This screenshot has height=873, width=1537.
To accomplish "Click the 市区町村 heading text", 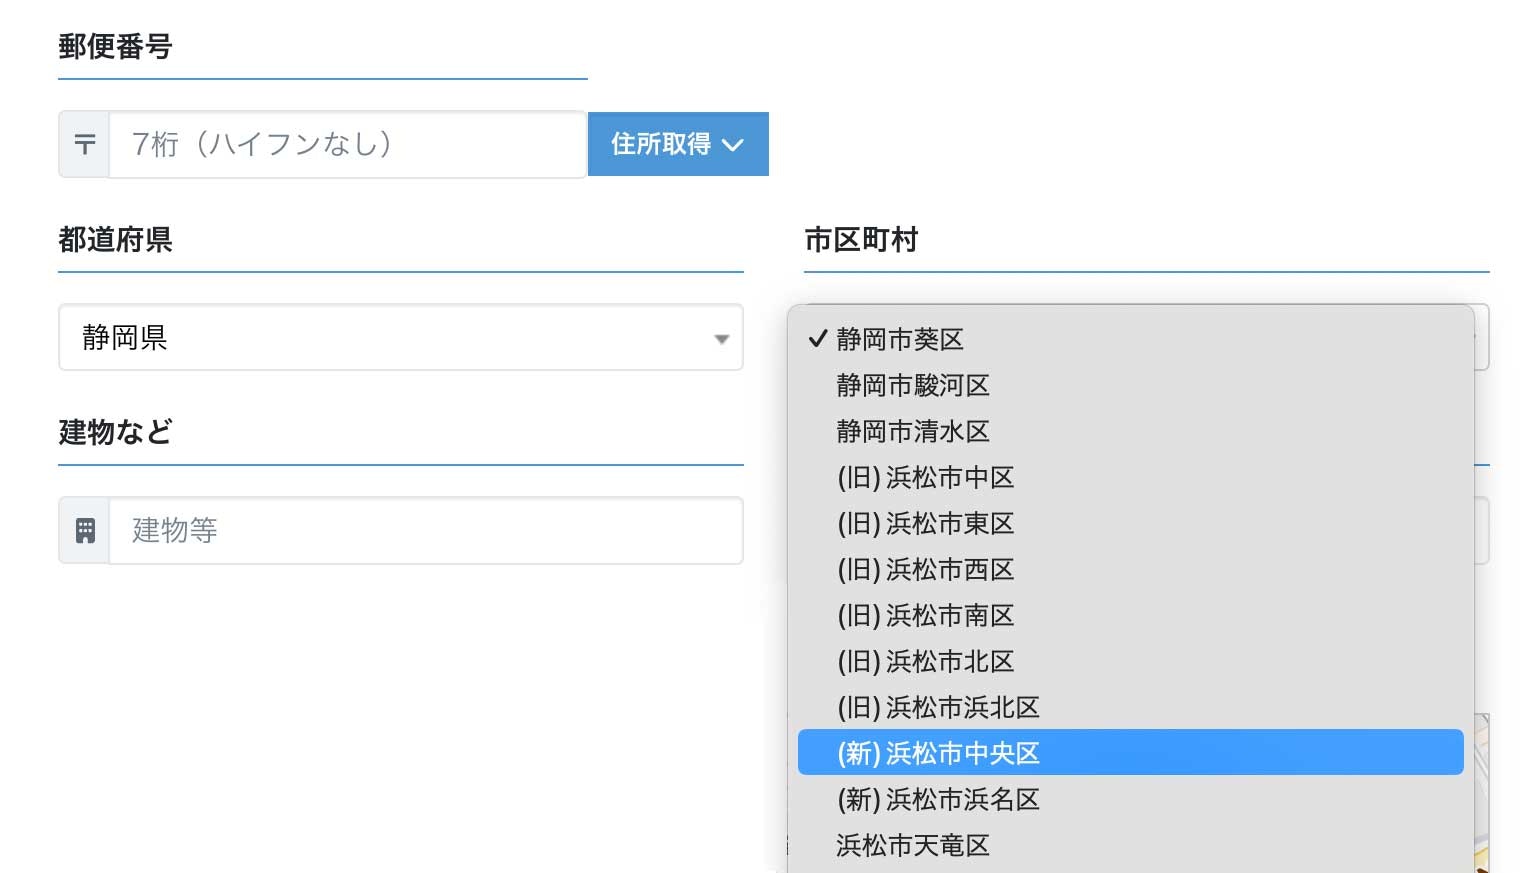I will click(x=861, y=239).
